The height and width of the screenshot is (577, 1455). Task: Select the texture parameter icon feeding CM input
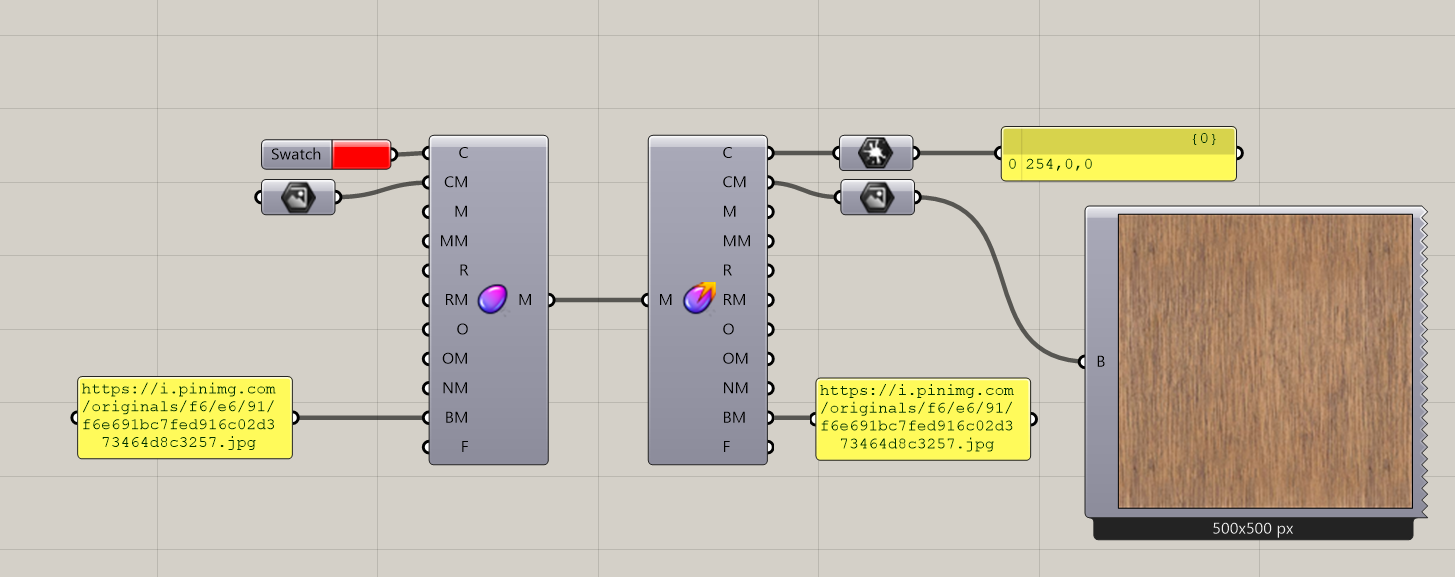pyautogui.click(x=298, y=198)
